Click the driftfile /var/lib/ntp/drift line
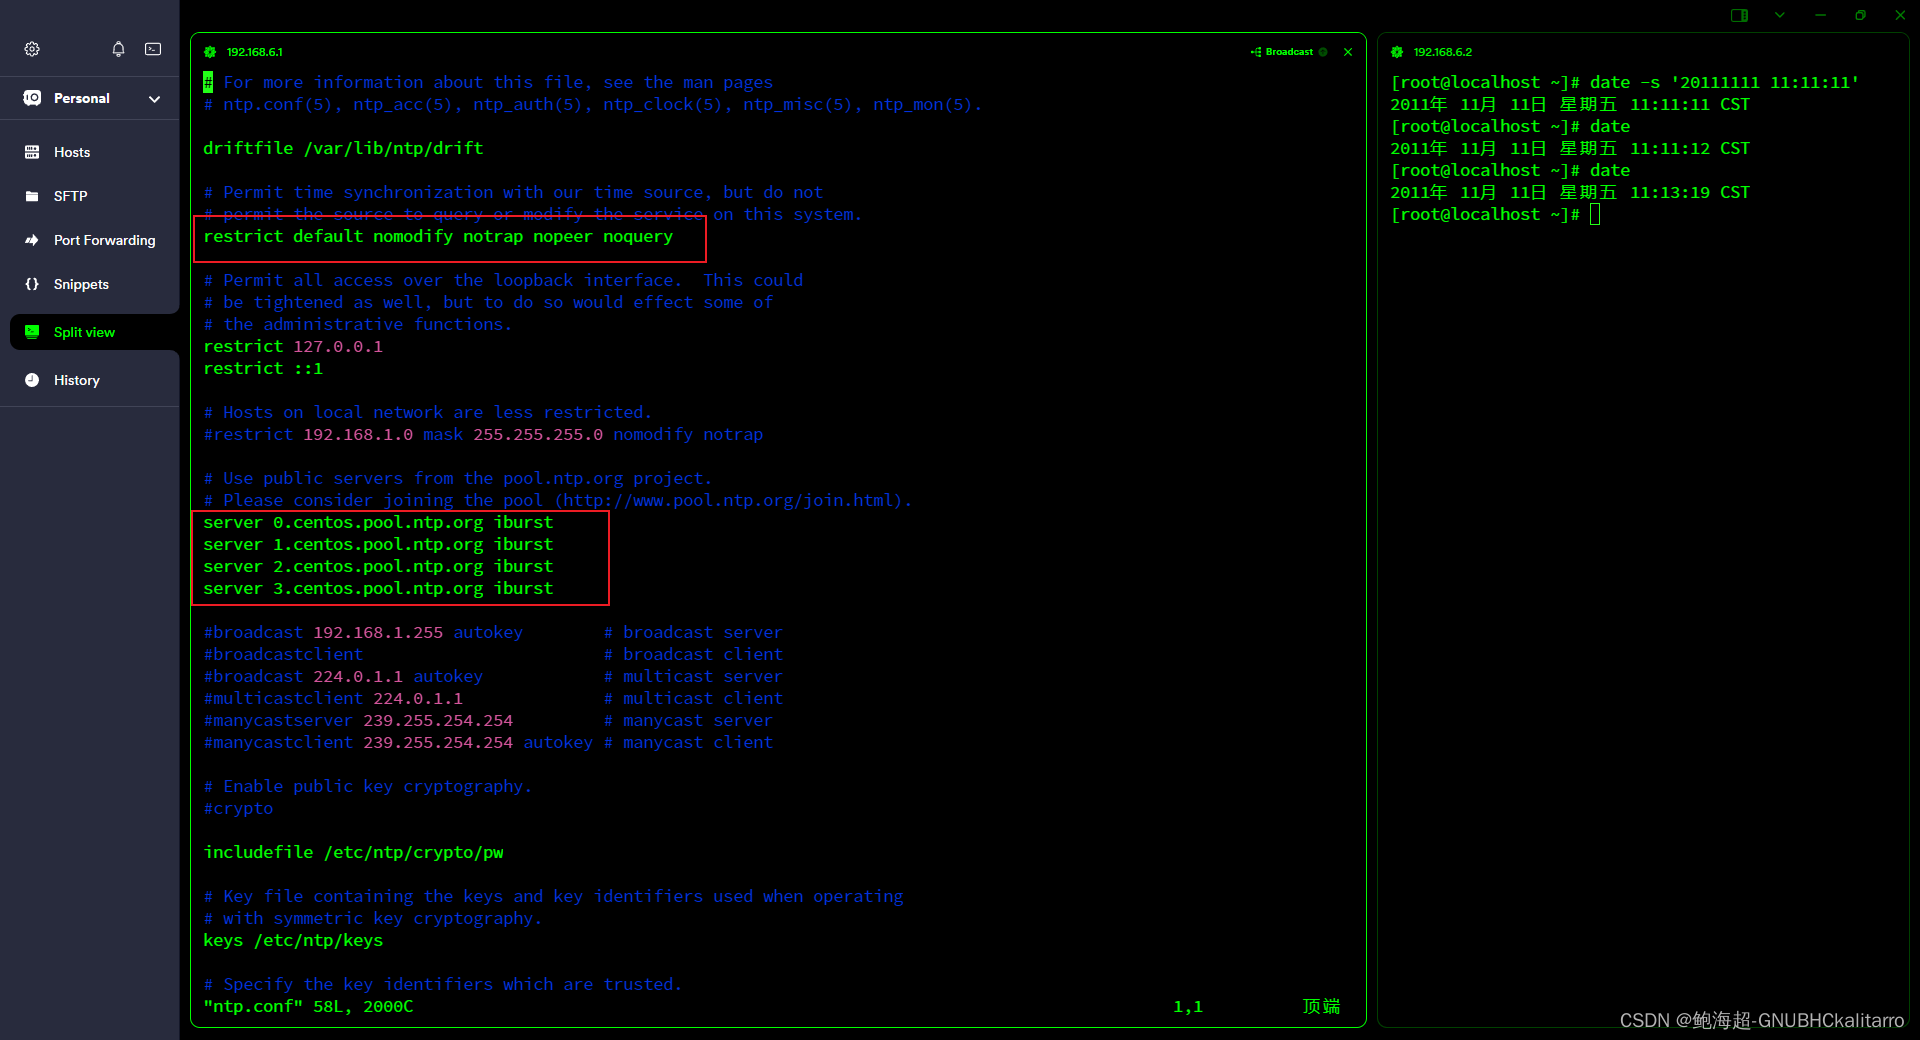Screen dimensions: 1920x1040 click(343, 148)
